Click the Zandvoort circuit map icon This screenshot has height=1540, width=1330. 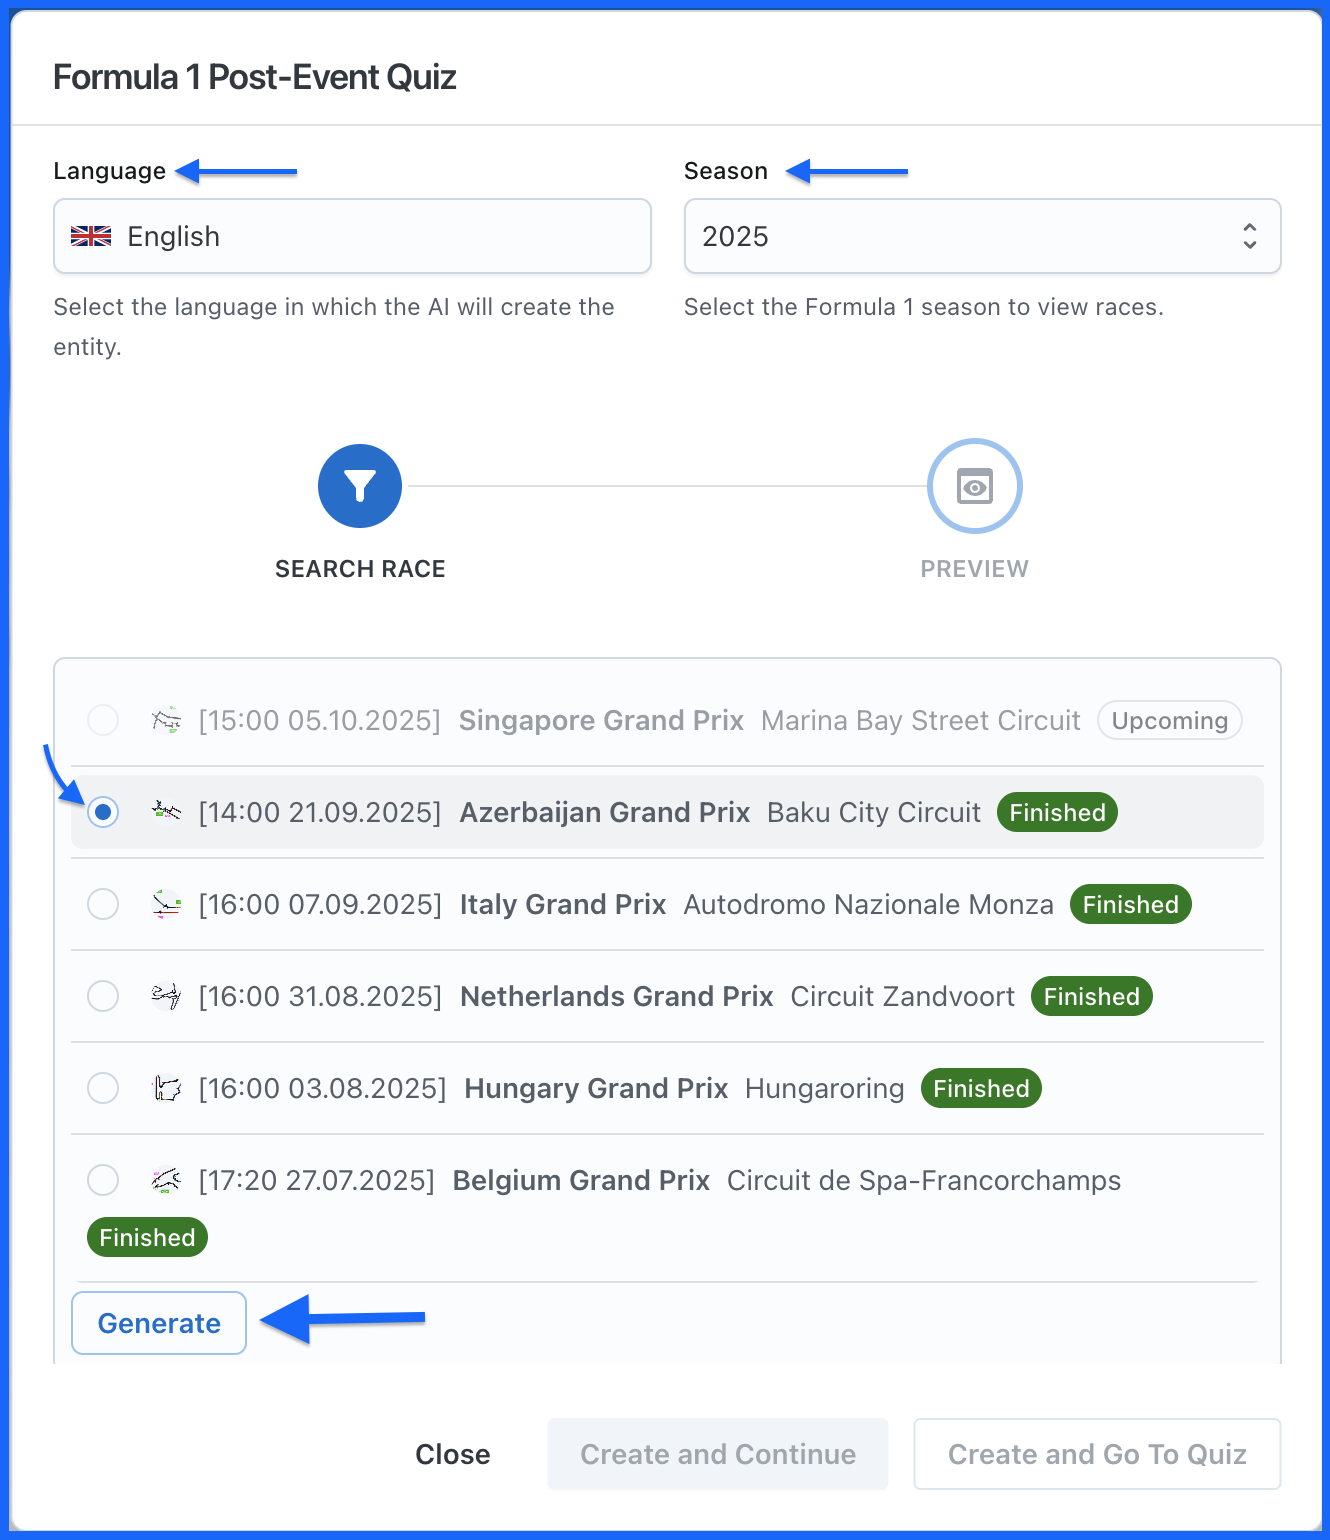(x=166, y=996)
